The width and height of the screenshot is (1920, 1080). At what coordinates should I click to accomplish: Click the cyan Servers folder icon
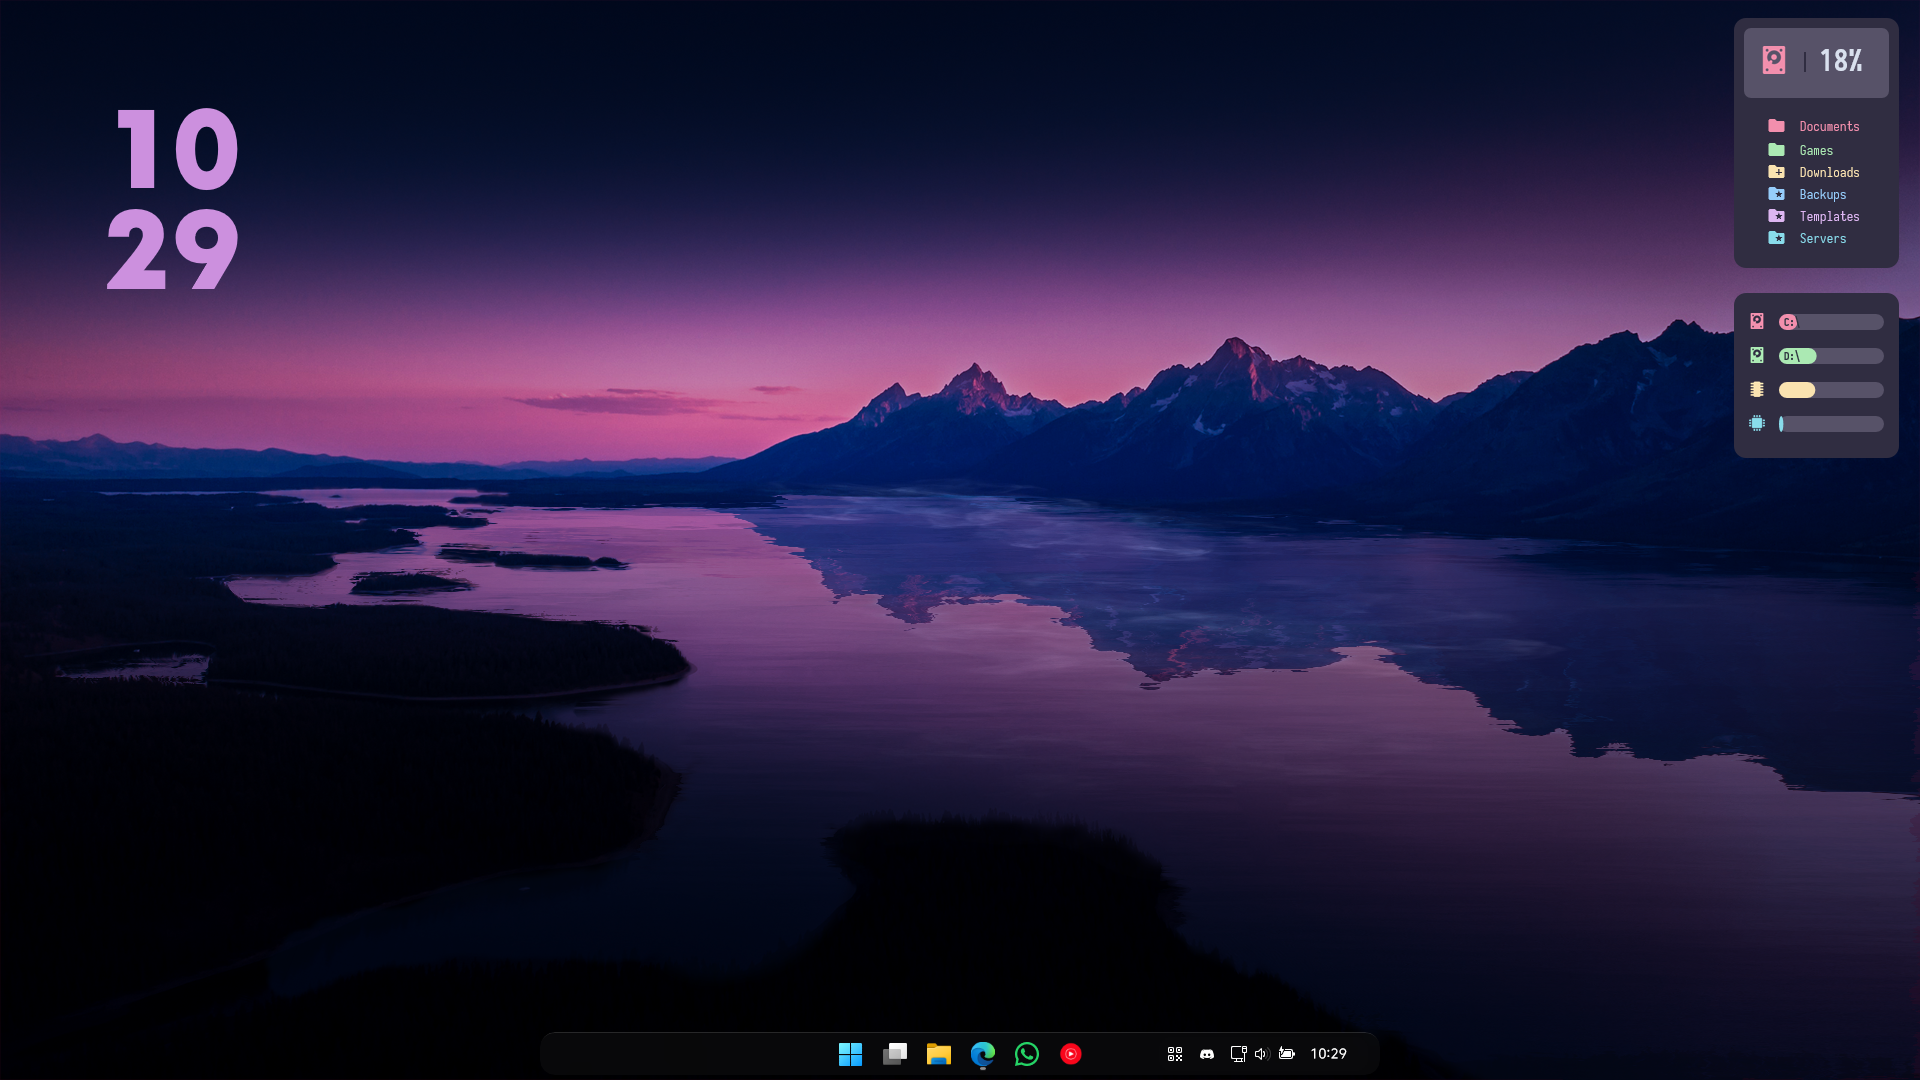tap(1777, 238)
